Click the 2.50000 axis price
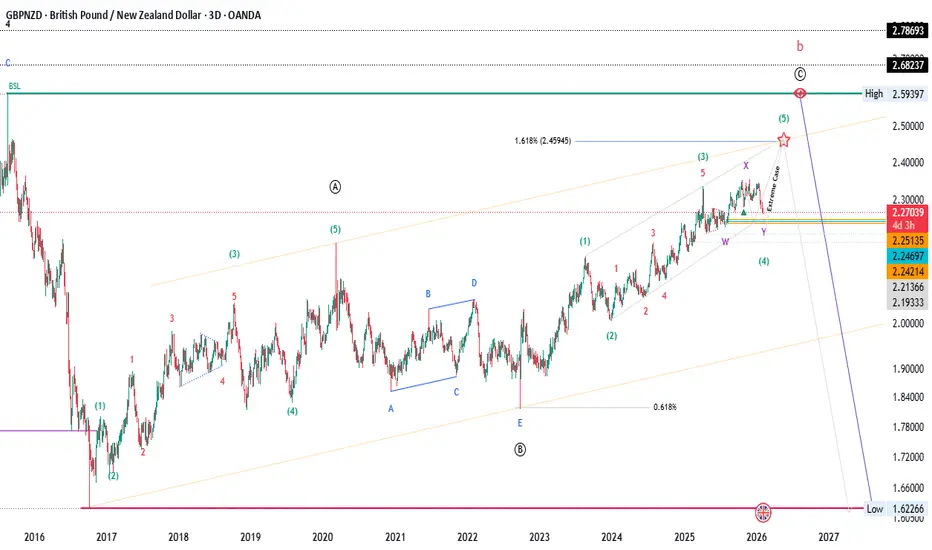 click(x=908, y=125)
